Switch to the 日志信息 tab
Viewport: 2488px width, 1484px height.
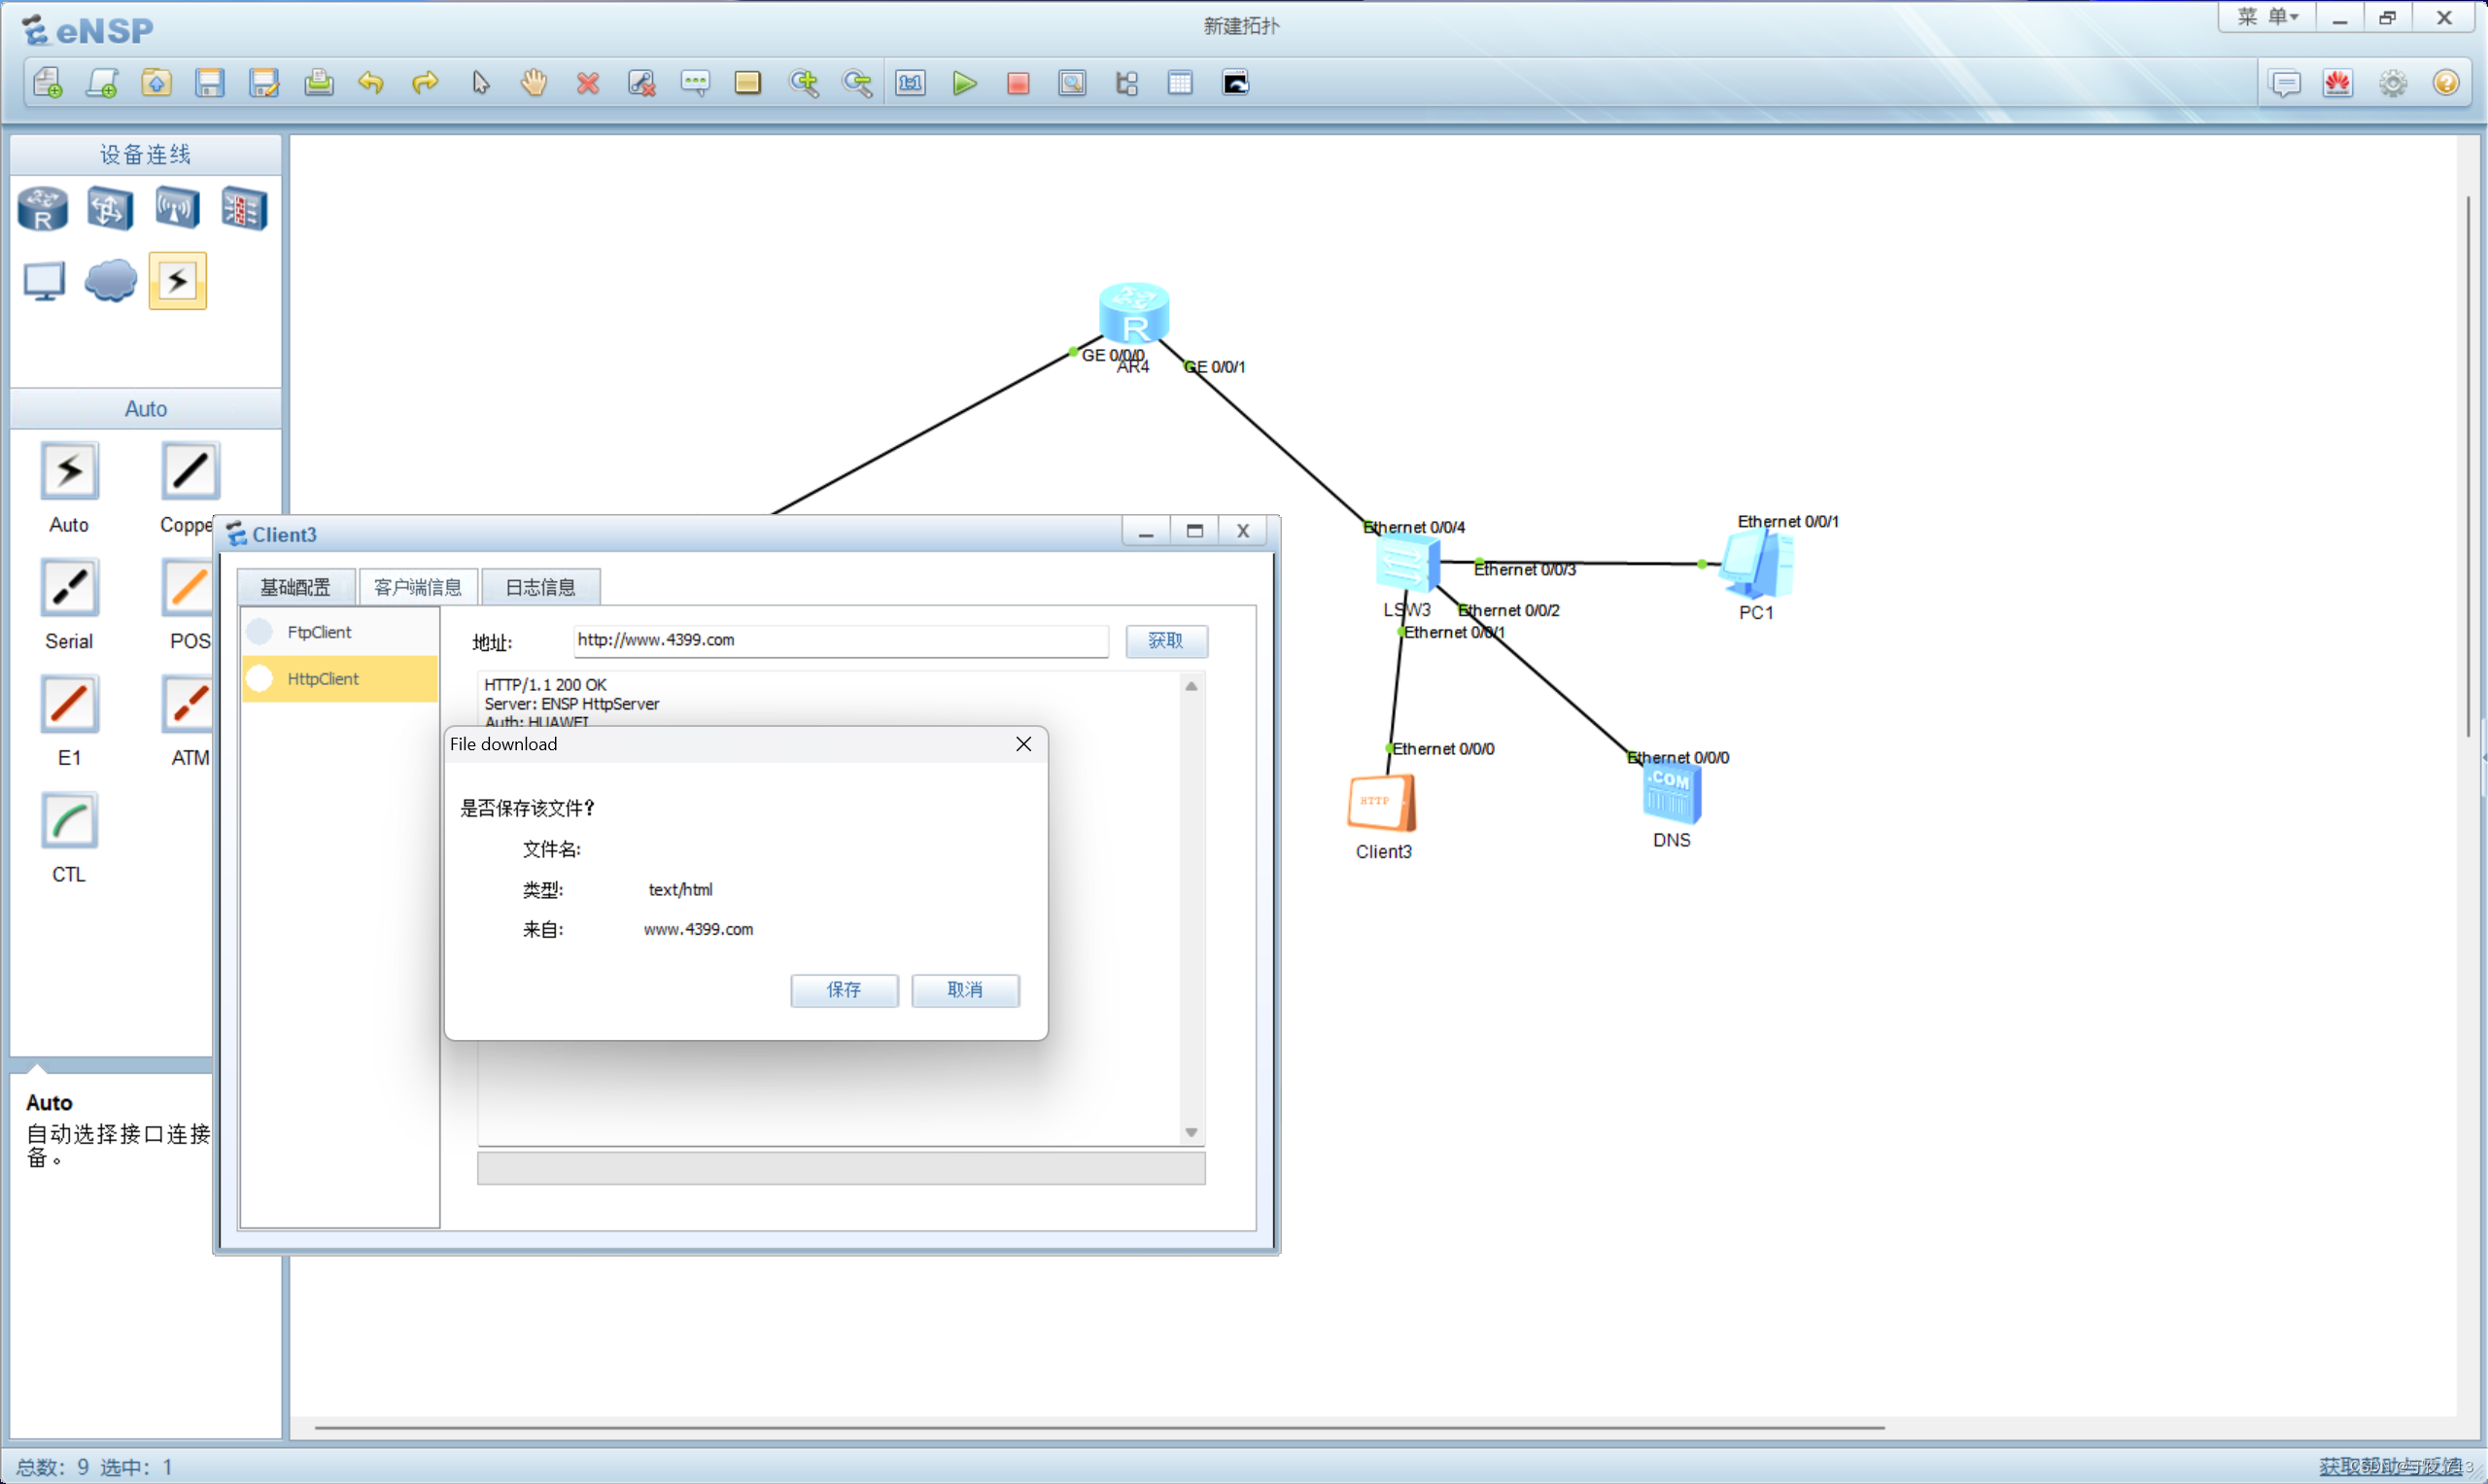click(540, 587)
